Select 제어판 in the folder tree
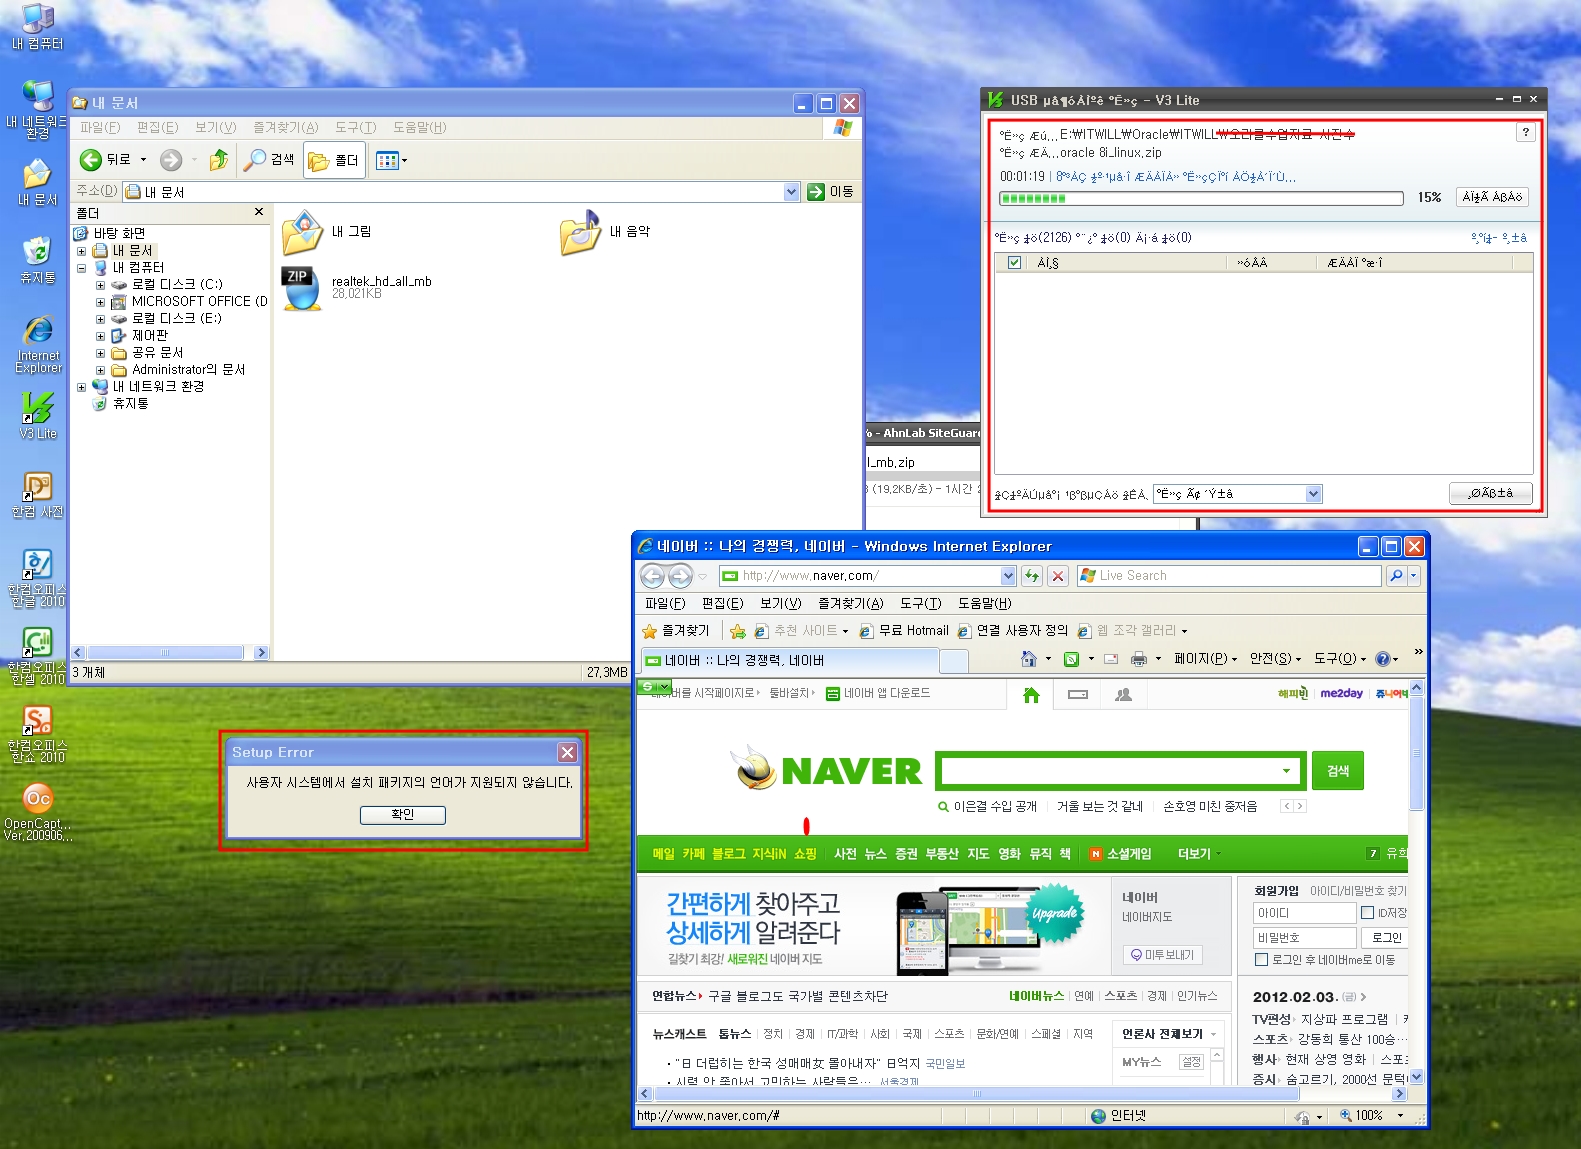Viewport: 1581px width, 1149px height. point(150,336)
